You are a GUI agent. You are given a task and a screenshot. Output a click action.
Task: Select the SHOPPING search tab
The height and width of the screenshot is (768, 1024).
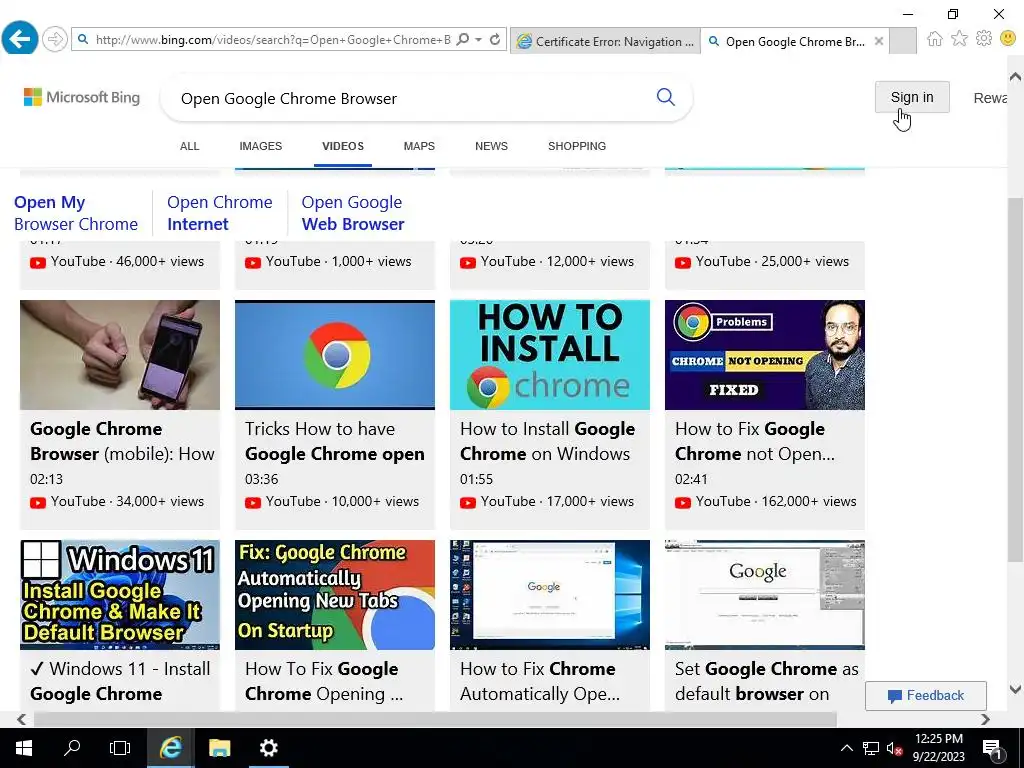(577, 146)
